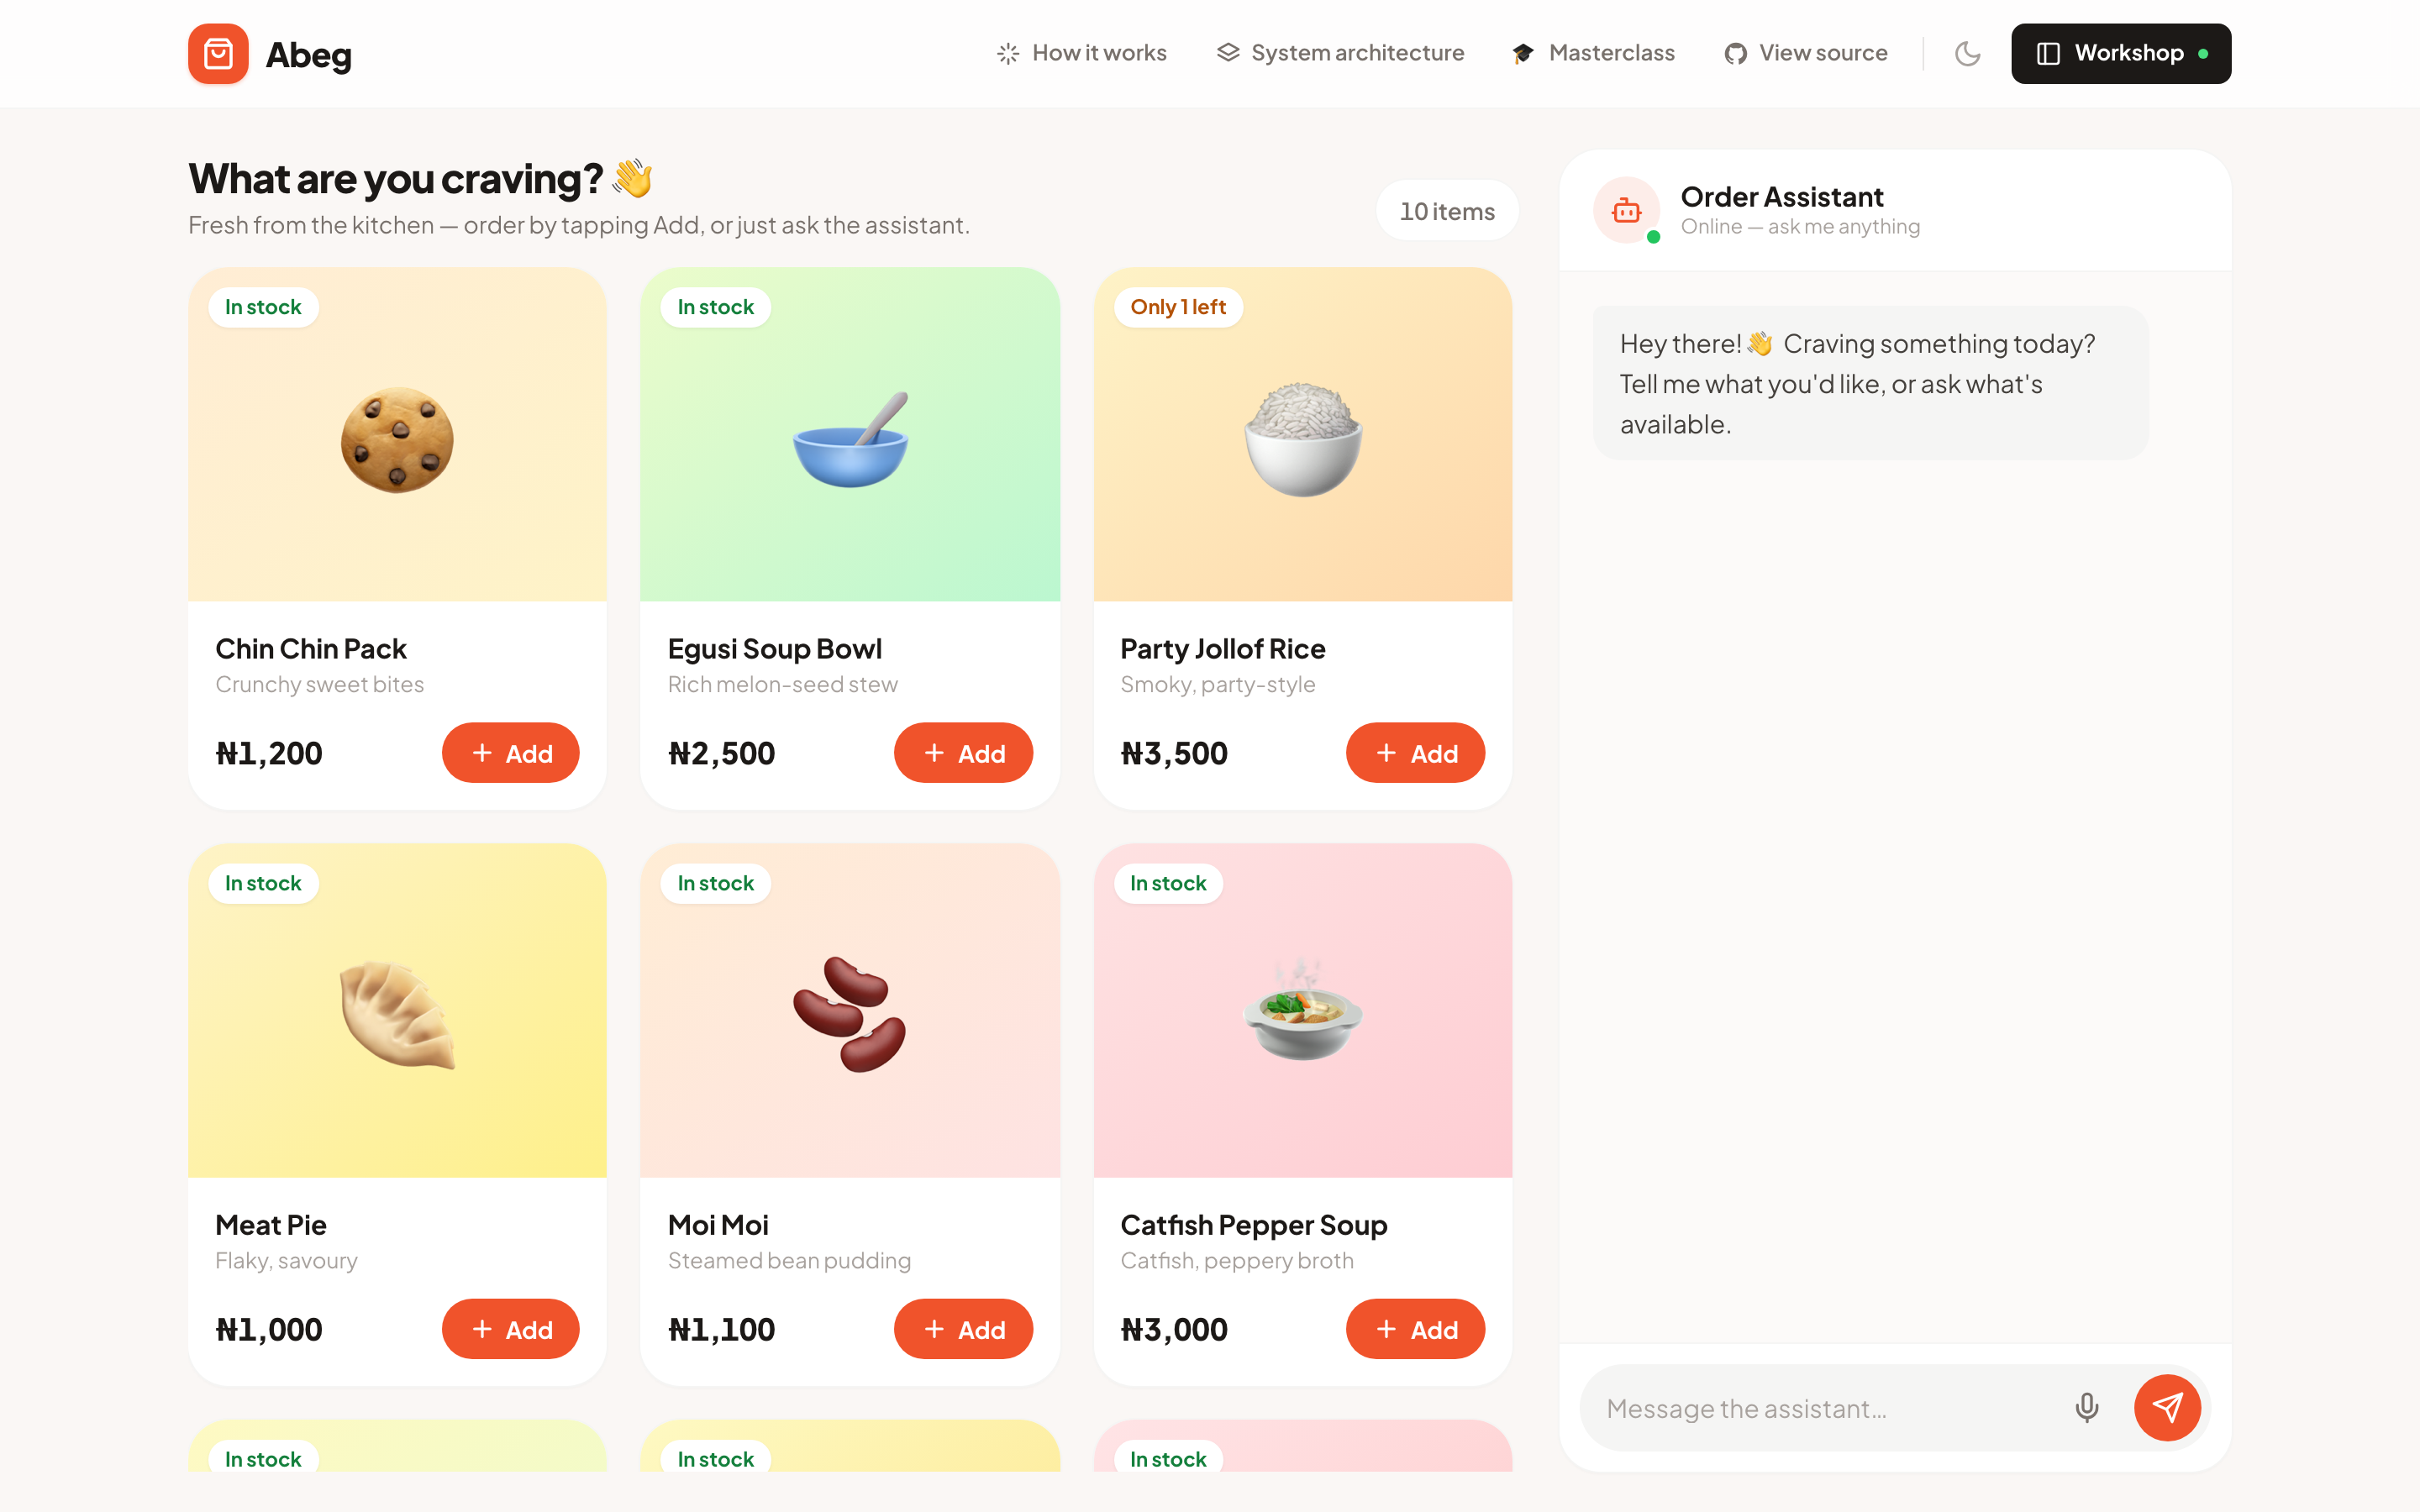Click the Egusi Soup Bowl image

[850, 440]
